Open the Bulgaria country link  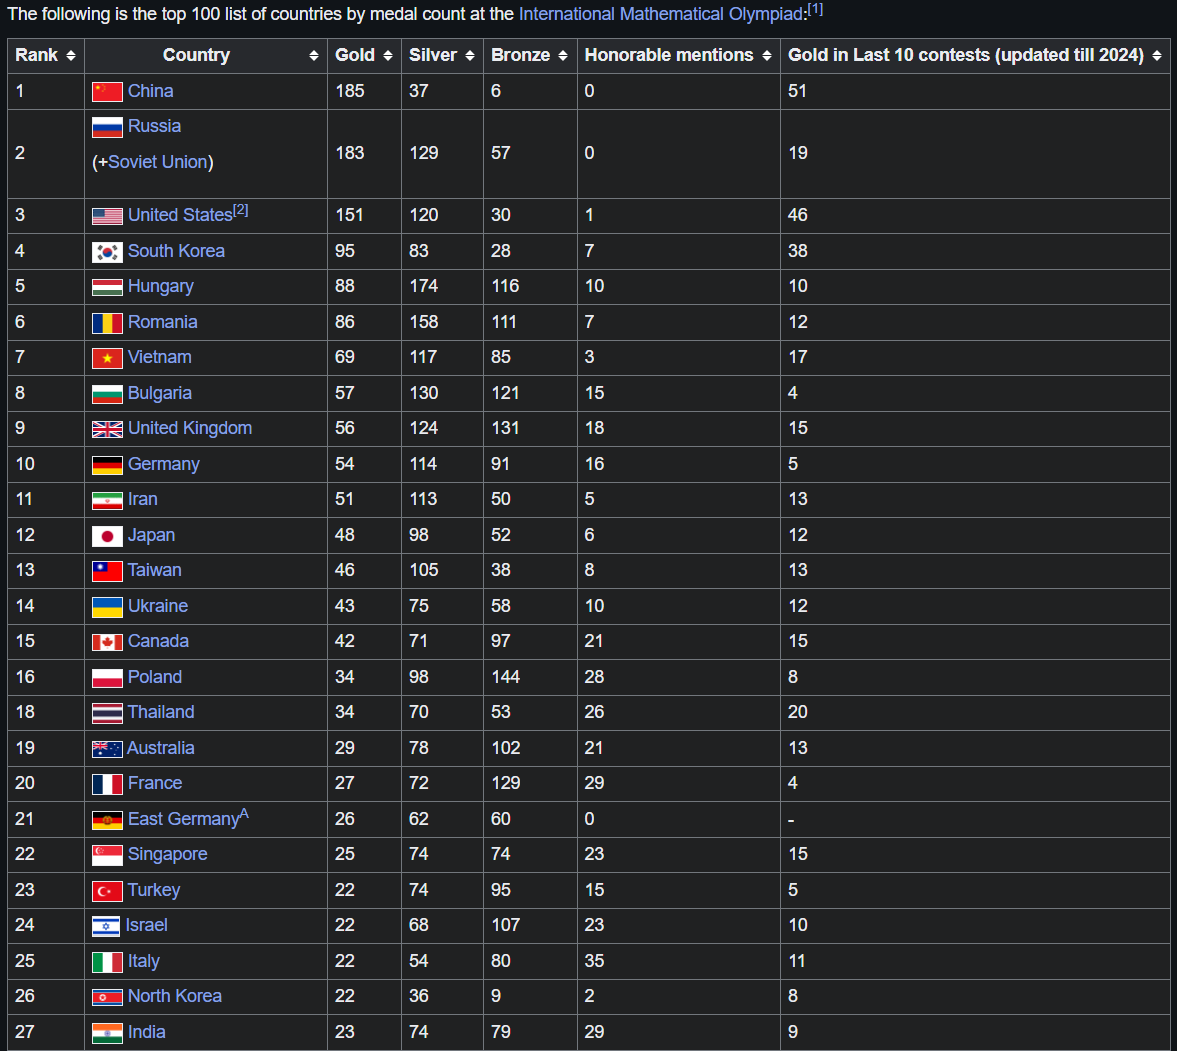pos(159,393)
